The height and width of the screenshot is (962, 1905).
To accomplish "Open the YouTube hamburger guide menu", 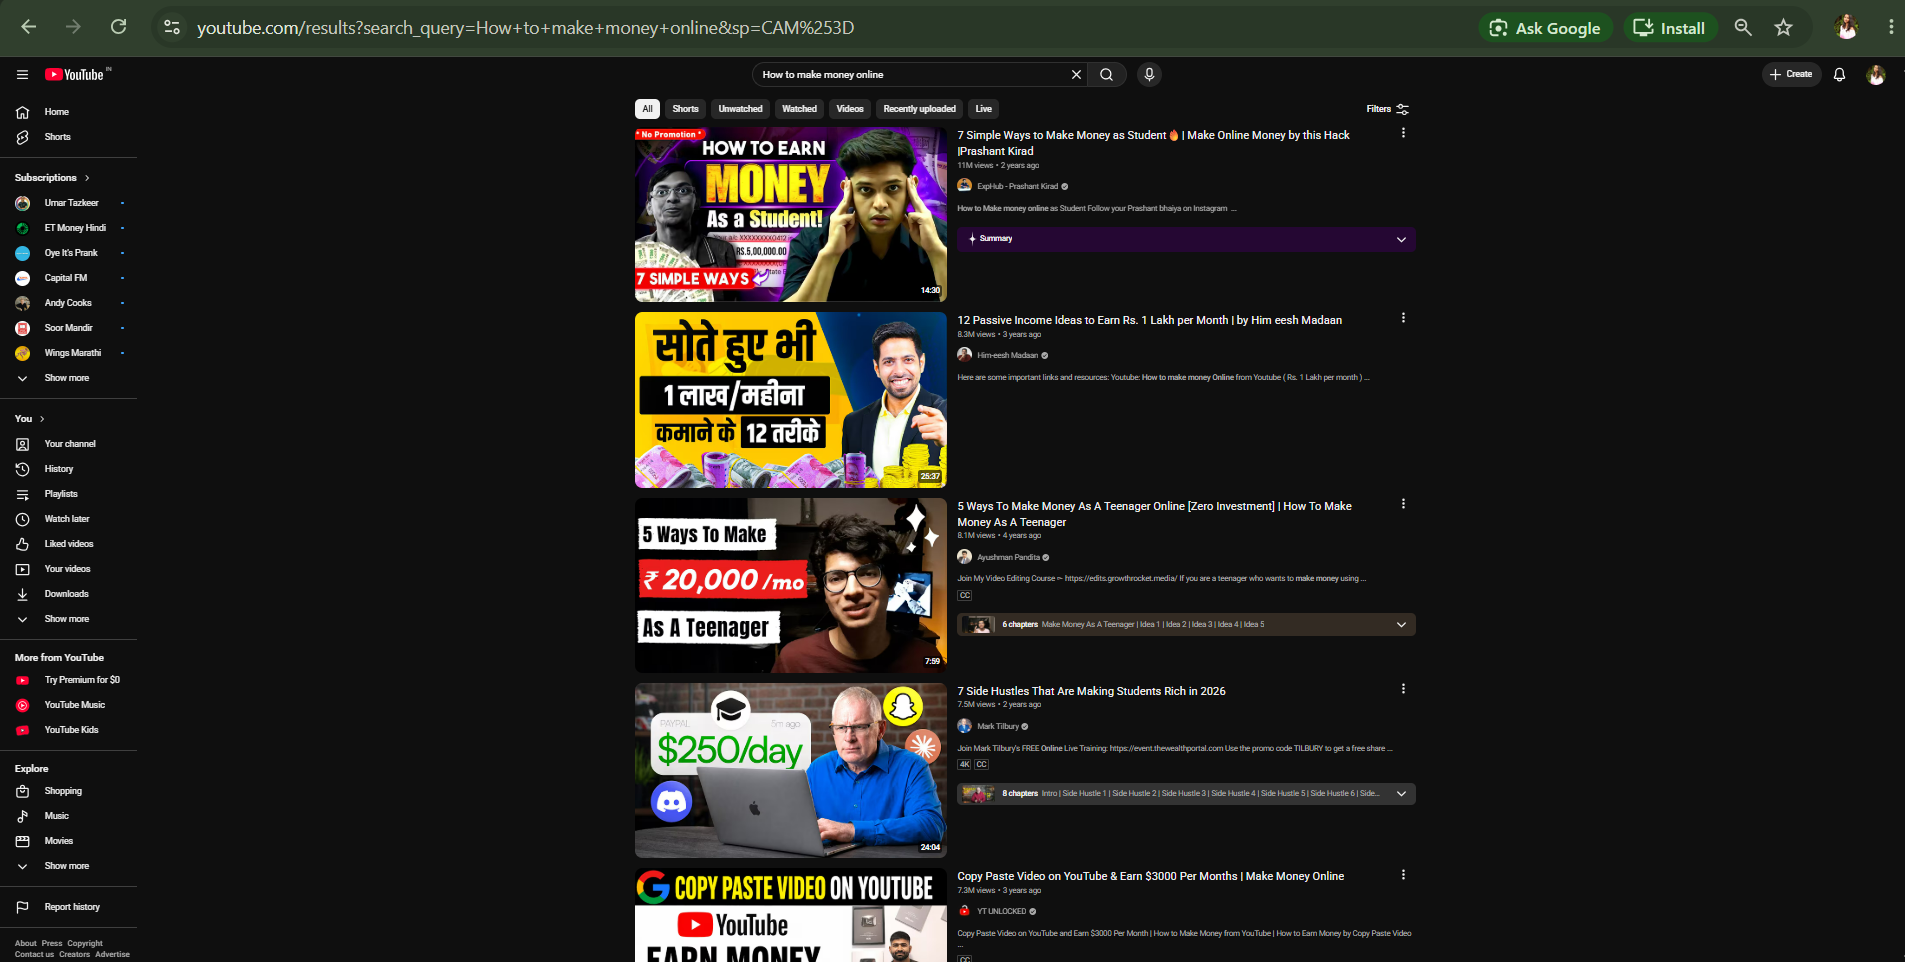I will 22,75.
